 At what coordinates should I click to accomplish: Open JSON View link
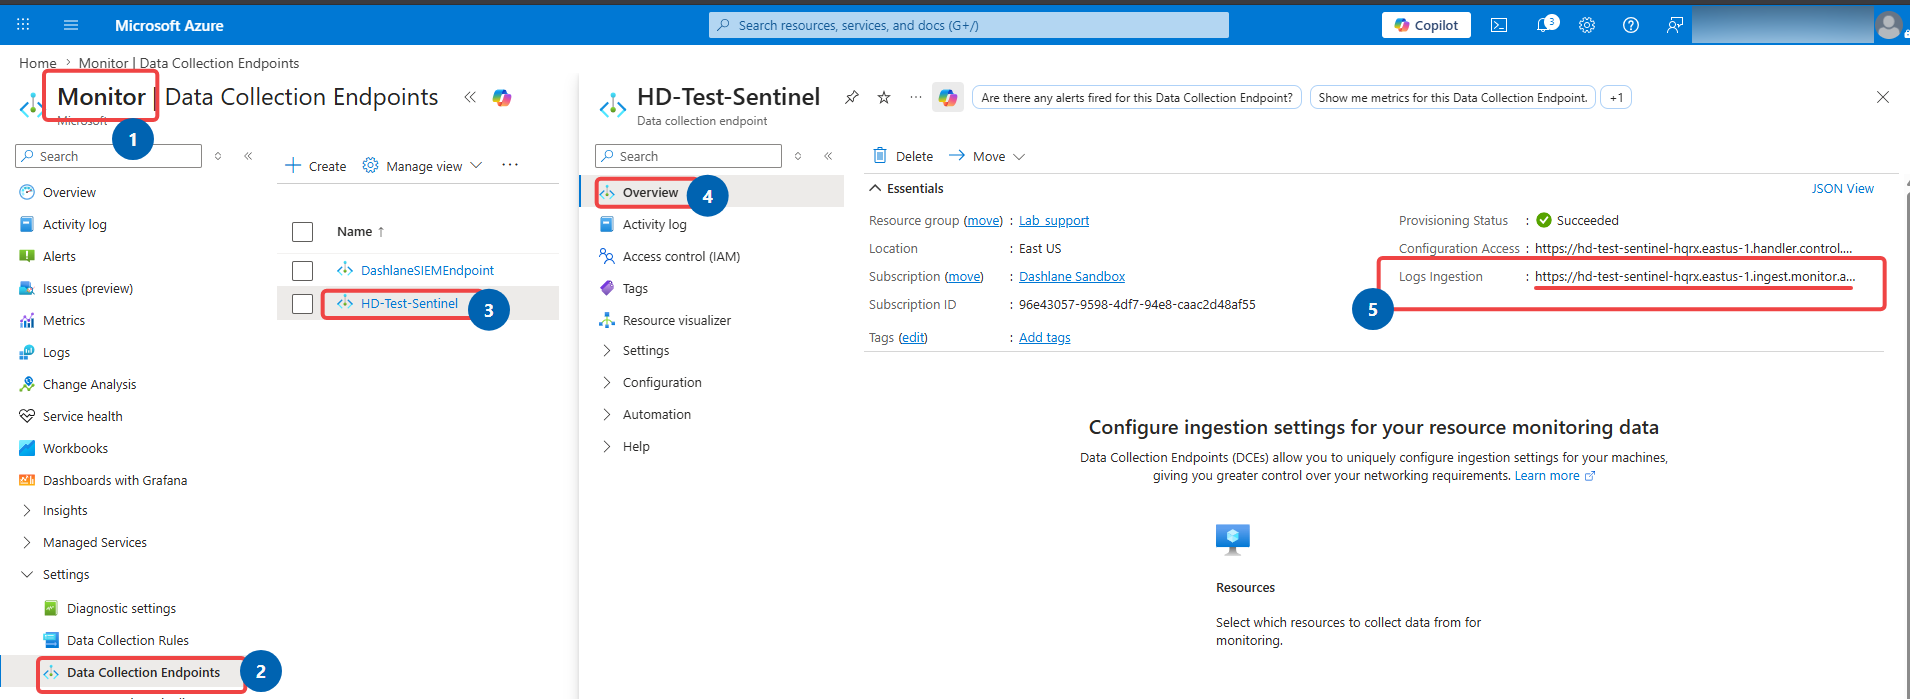(x=1842, y=188)
